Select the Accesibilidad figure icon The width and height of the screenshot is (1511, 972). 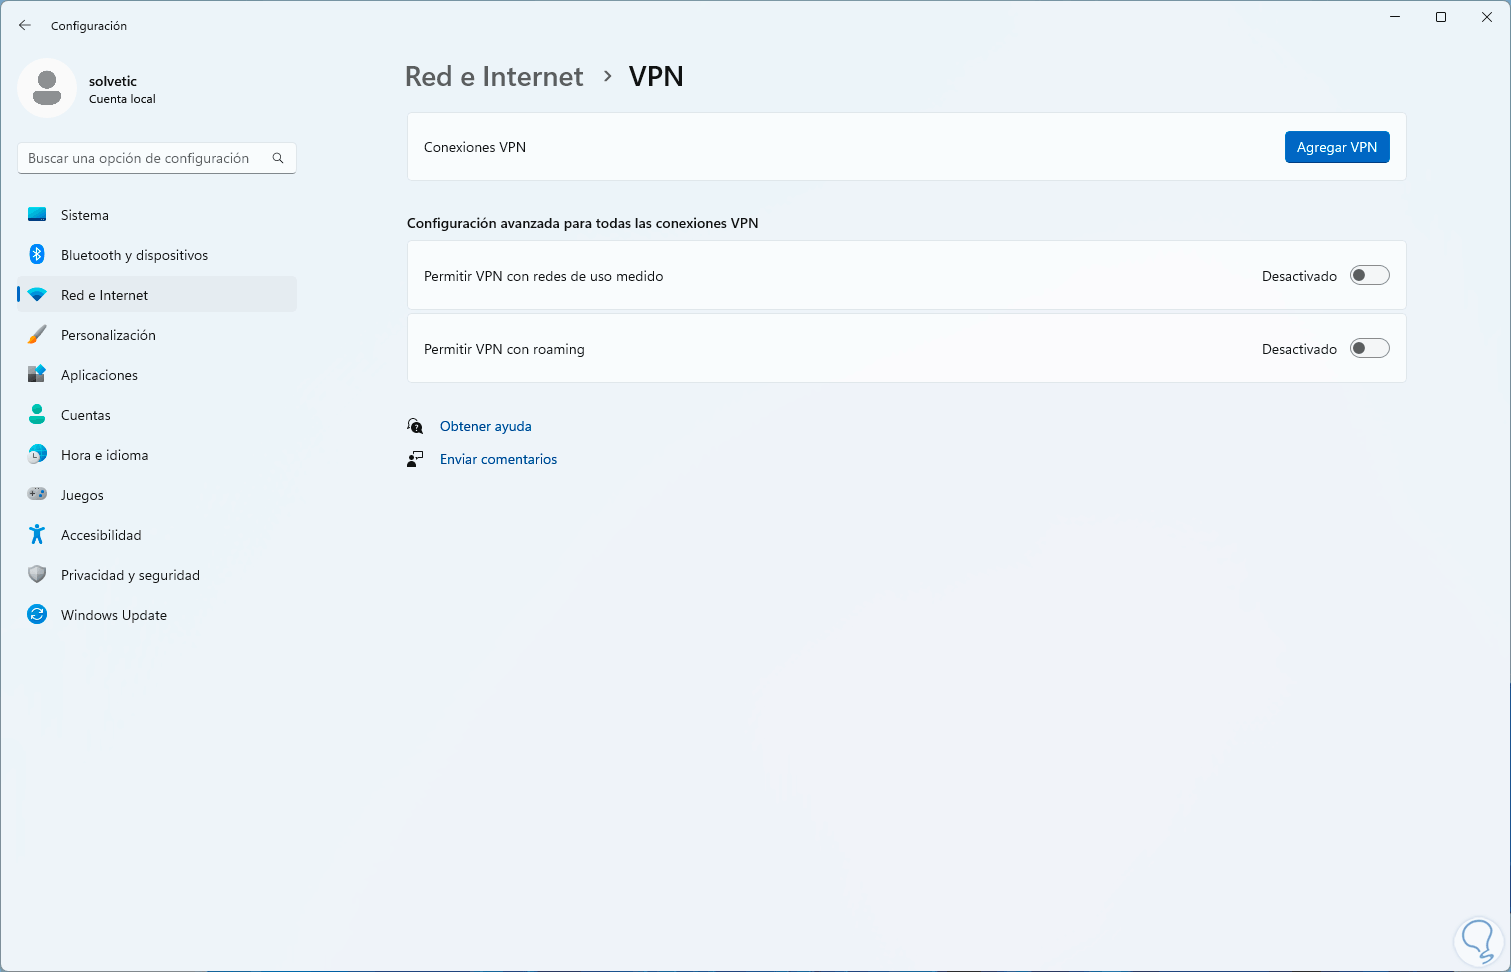coord(37,535)
